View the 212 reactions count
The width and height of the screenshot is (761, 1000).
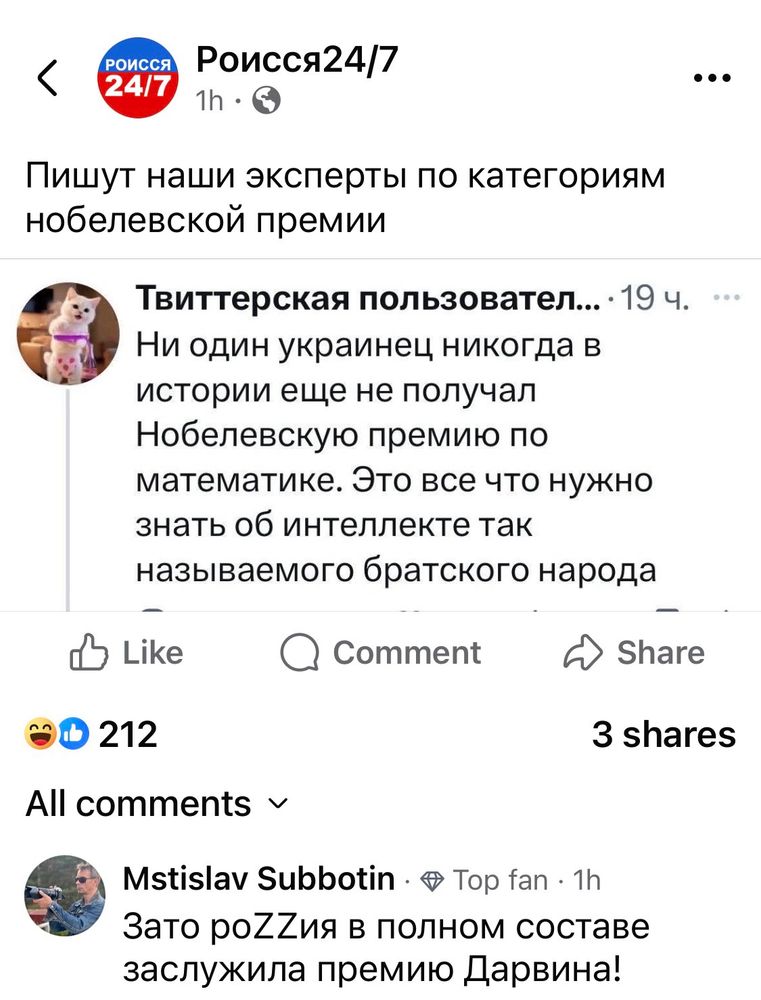tap(128, 735)
